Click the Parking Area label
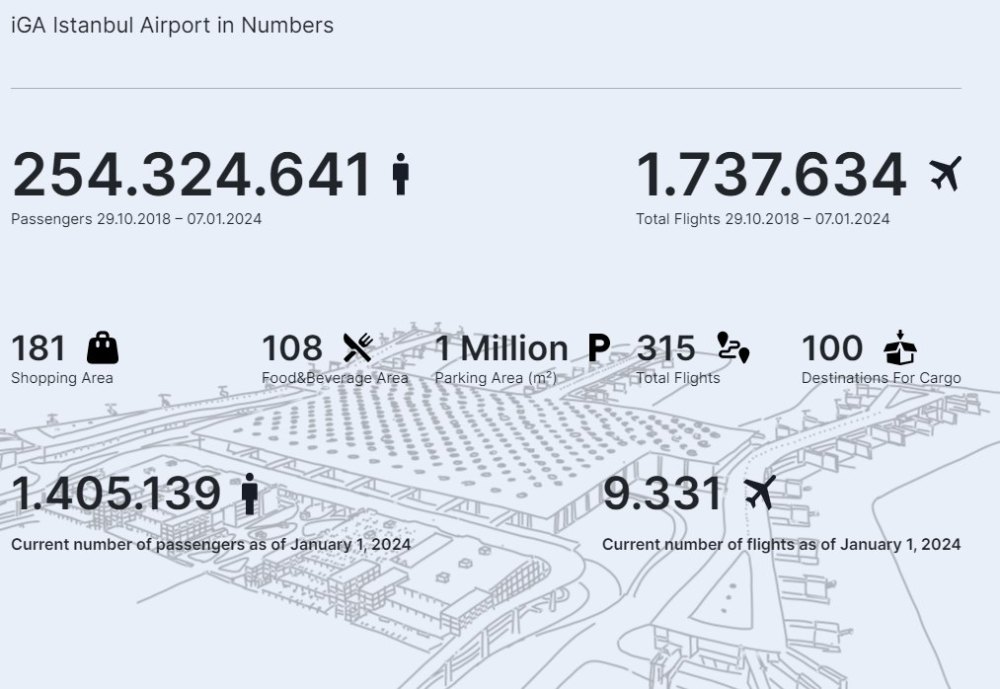Viewport: 1000px width, 689px height. pyautogui.click(x=495, y=378)
